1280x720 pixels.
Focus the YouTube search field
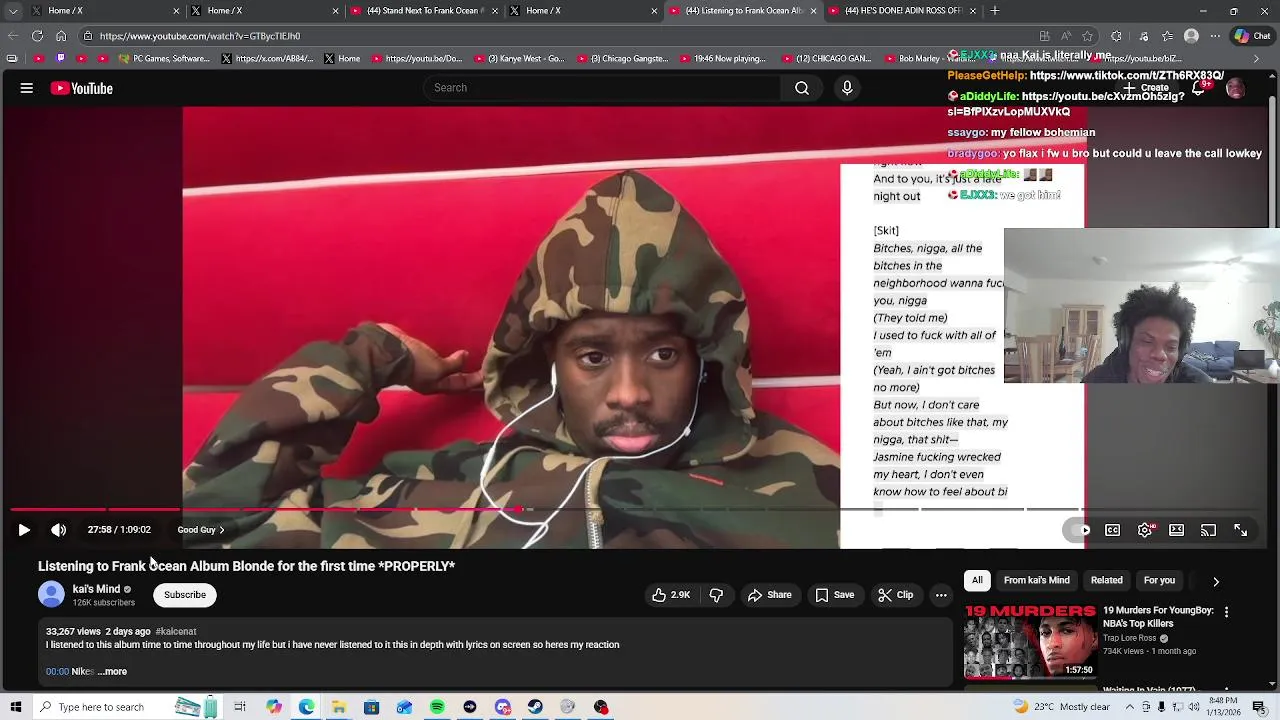click(x=600, y=88)
